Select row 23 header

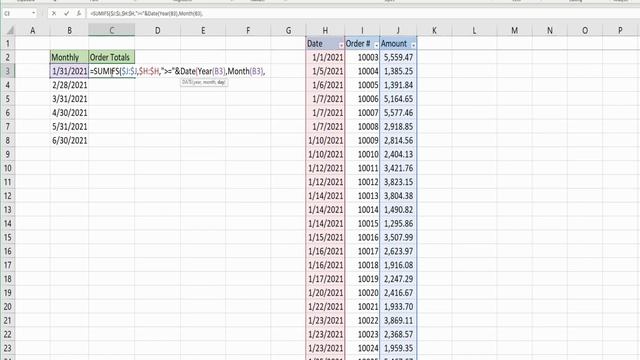pyautogui.click(x=8, y=348)
